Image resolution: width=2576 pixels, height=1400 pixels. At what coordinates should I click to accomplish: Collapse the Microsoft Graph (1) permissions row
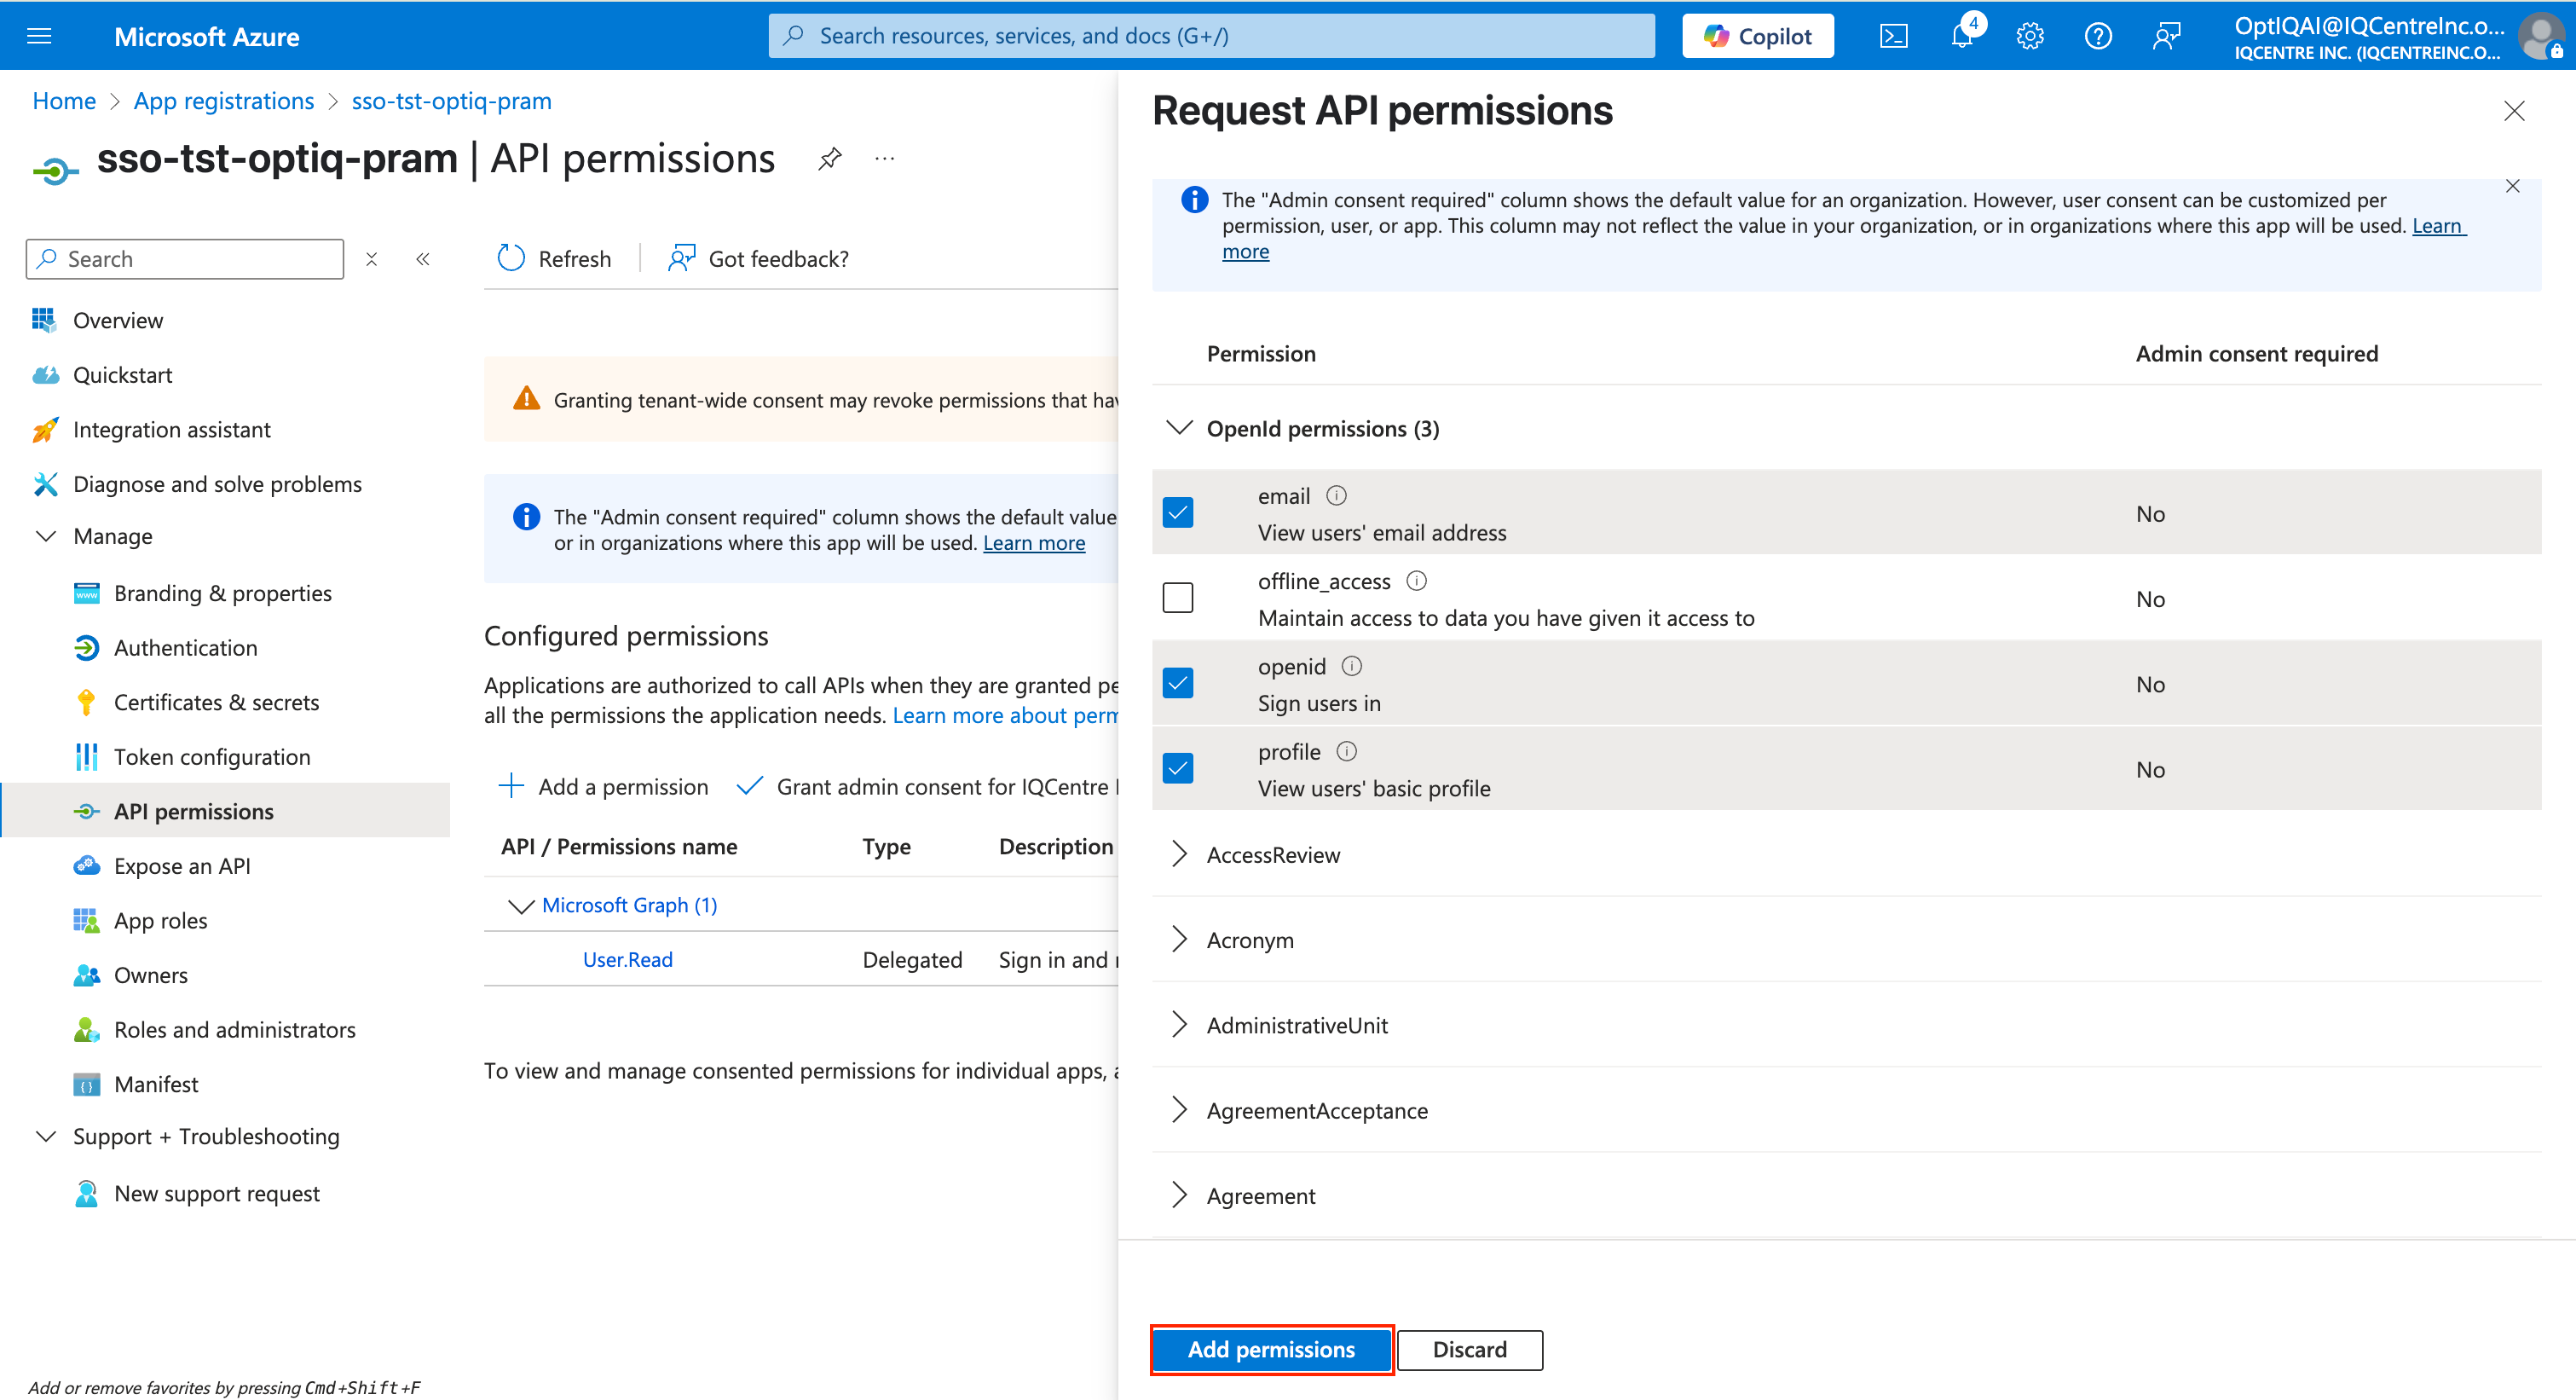520,906
